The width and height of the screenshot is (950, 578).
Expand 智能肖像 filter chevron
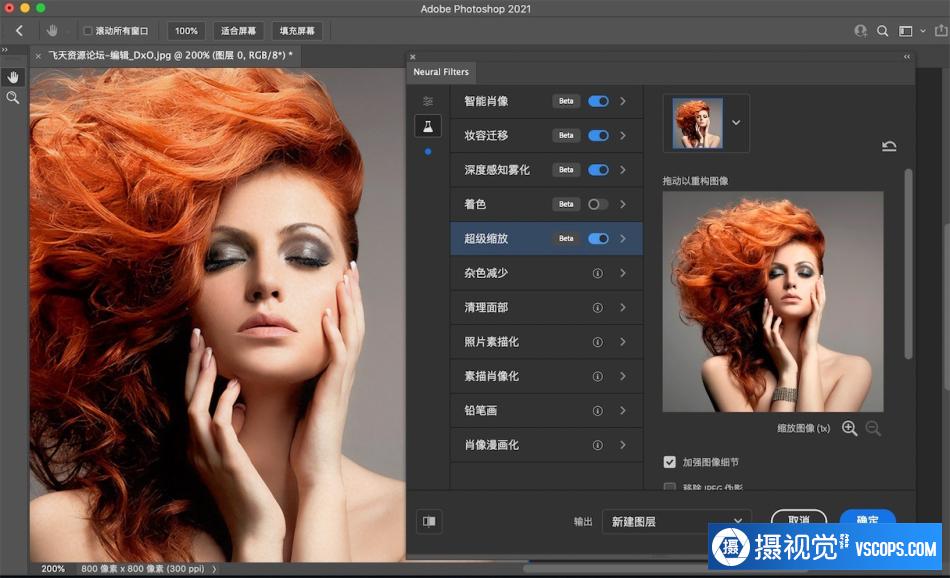coord(623,101)
